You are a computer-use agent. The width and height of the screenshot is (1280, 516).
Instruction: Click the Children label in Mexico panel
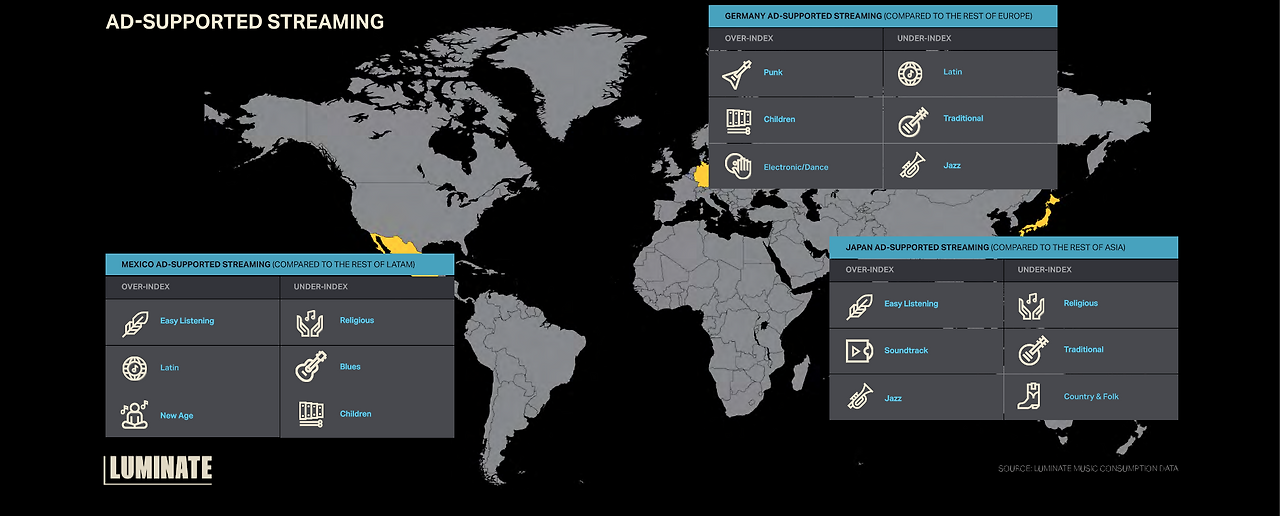[x=355, y=414]
